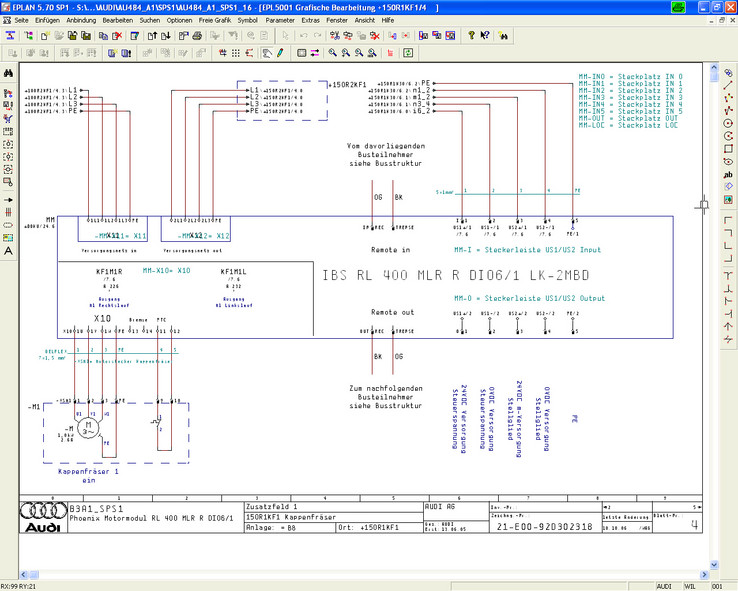Open the Freie Grafik menu
This screenshot has height=591, width=738.
tap(213, 20)
